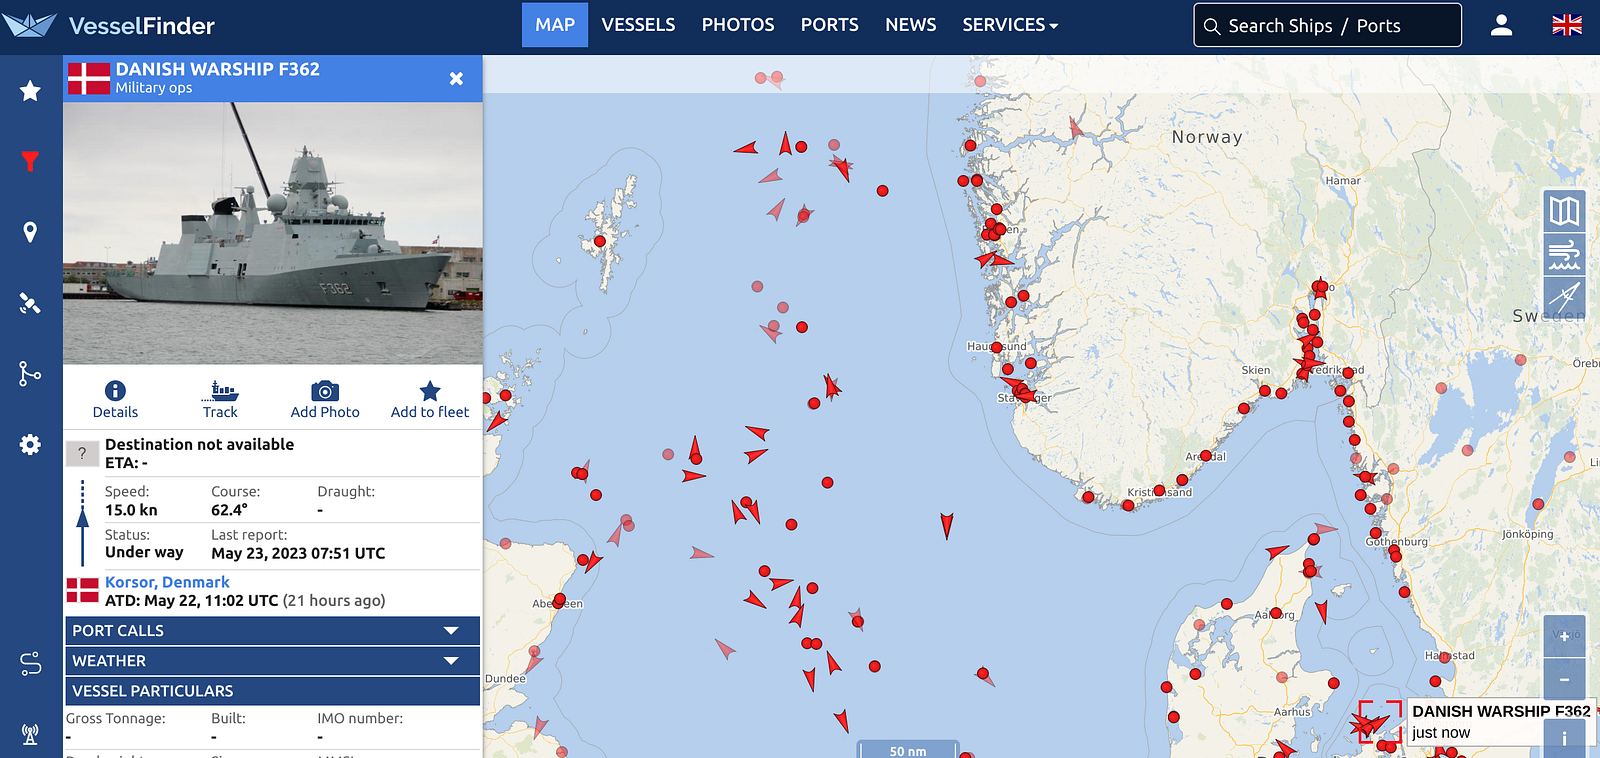Screen dimensions: 1600x758
Task: Open the favorites star in the sidebar
Action: pyautogui.click(x=30, y=91)
